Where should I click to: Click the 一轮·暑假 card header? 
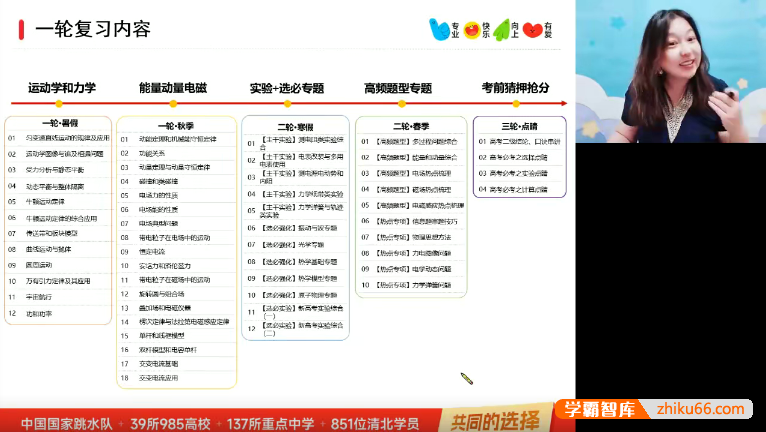point(60,123)
